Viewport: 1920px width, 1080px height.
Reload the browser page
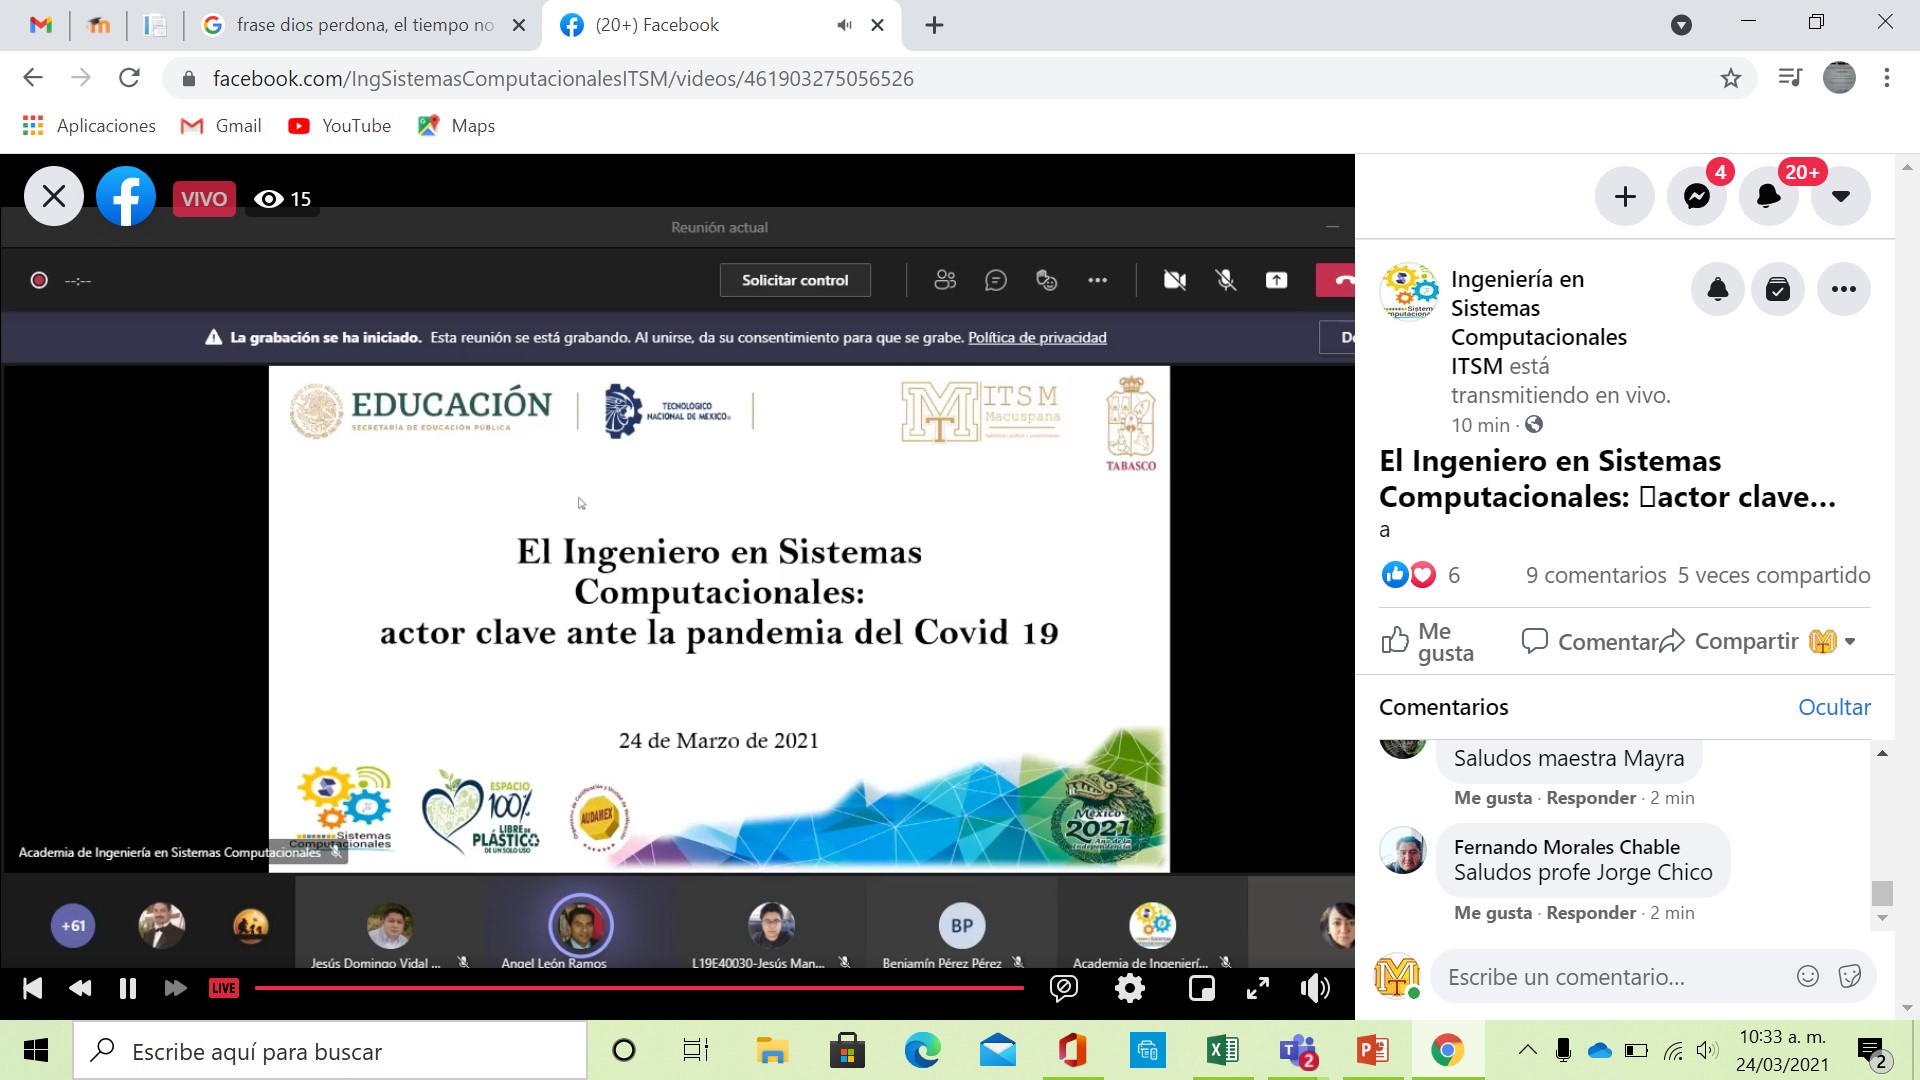pyautogui.click(x=129, y=78)
